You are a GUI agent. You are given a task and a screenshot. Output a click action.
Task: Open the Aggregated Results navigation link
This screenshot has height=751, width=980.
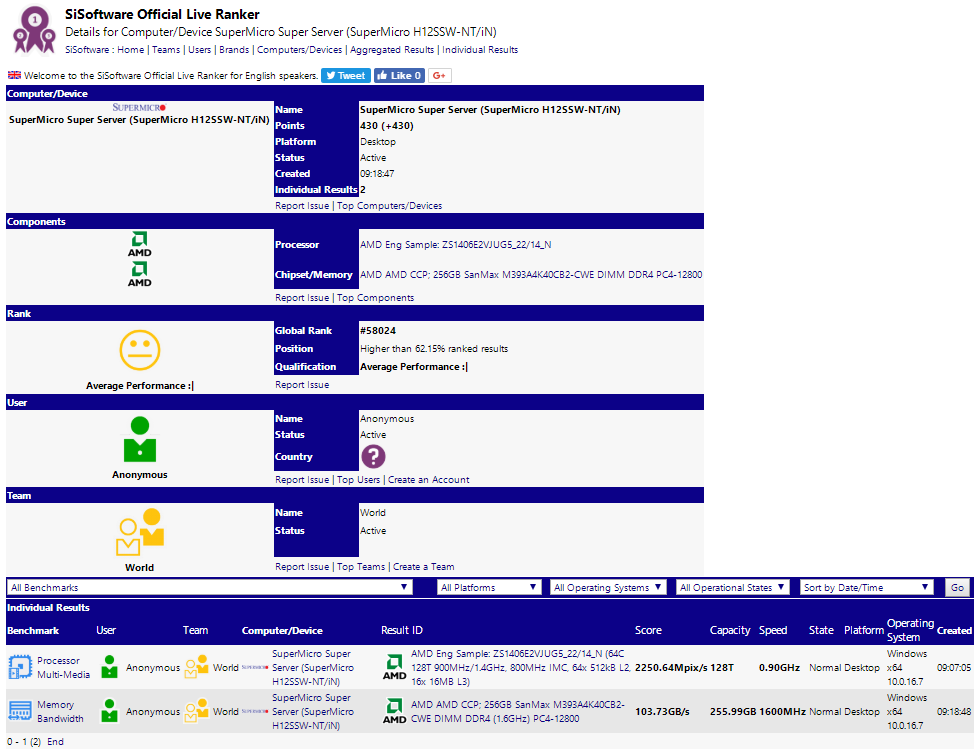(x=392, y=50)
